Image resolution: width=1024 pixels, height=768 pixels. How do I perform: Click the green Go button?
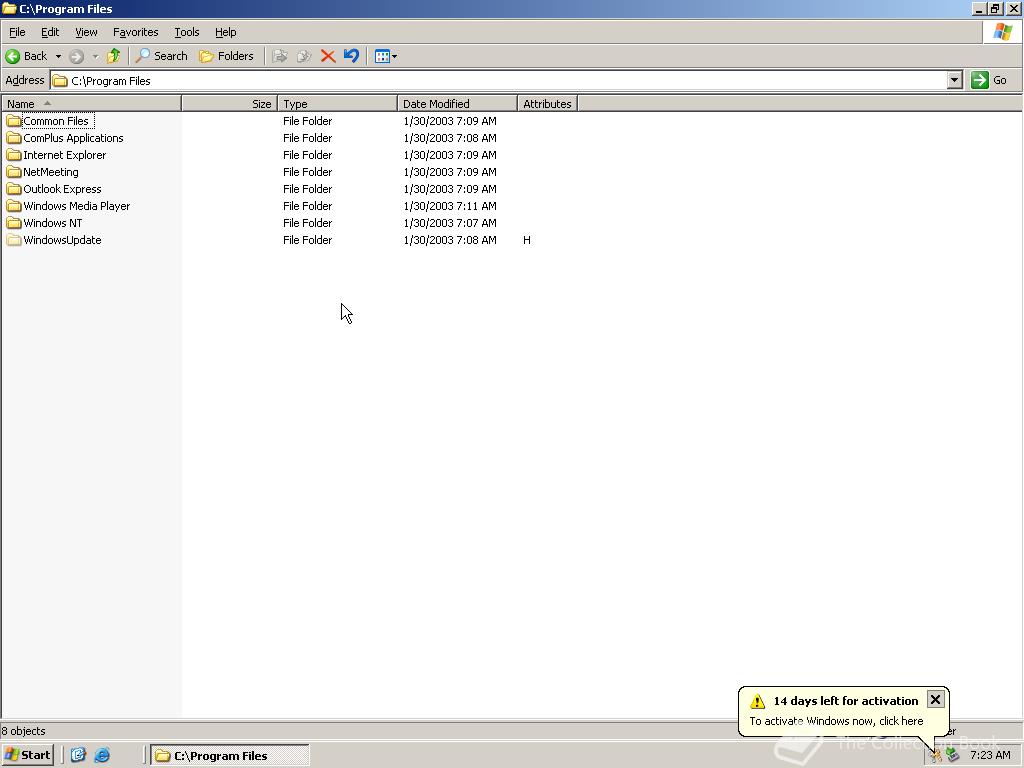tap(989, 80)
